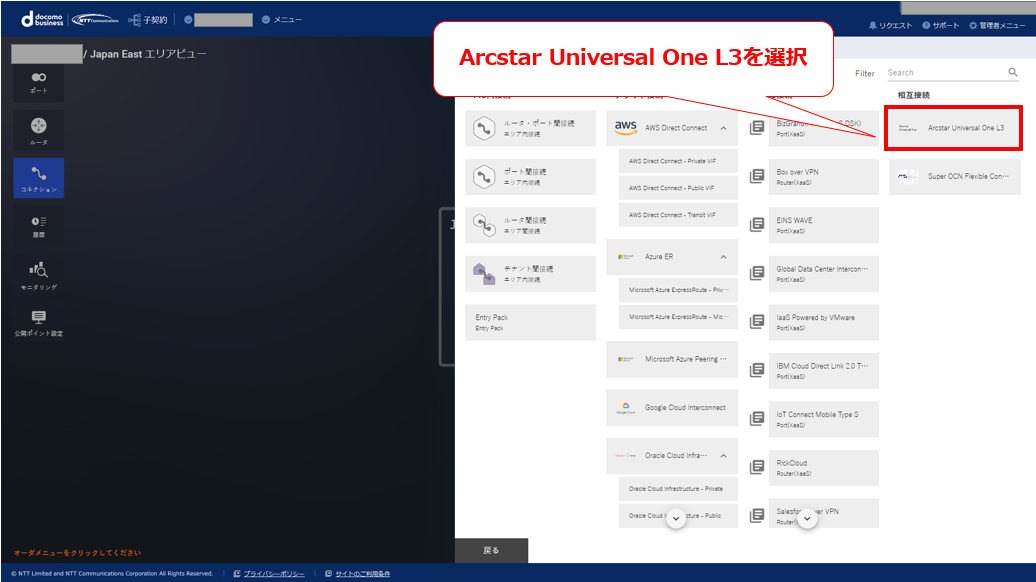The height and width of the screenshot is (582, 1036).
Task: Select AWS Direct Connect - Transit VIF
Action: pyautogui.click(x=678, y=215)
